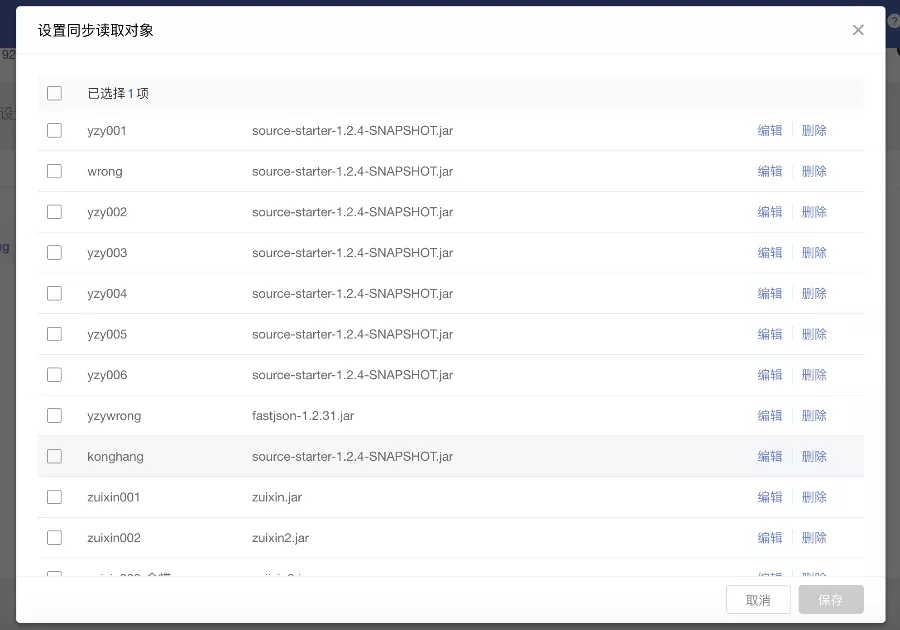
Task: Select the yzy003 name text
Action: point(107,253)
